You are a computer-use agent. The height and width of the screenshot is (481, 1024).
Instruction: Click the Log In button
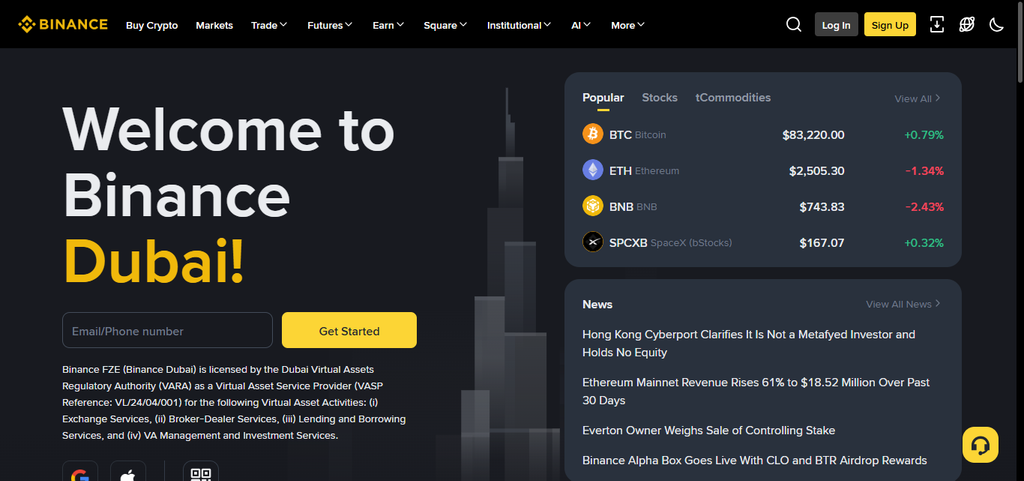point(836,25)
